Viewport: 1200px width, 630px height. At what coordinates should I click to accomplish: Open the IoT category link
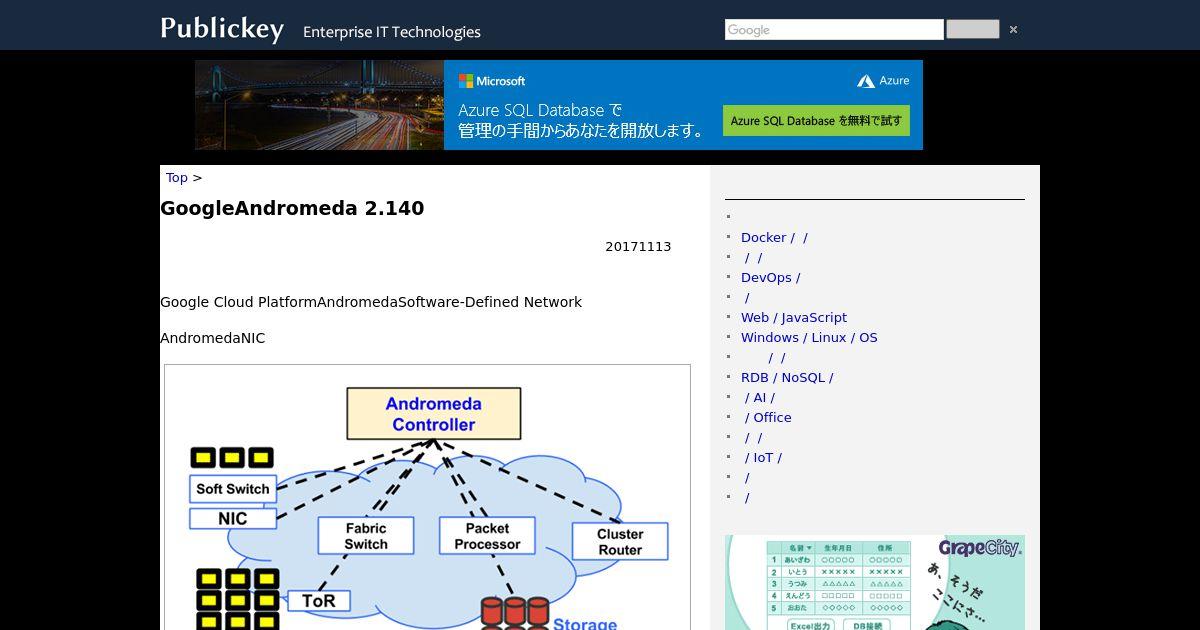pyautogui.click(x=763, y=457)
